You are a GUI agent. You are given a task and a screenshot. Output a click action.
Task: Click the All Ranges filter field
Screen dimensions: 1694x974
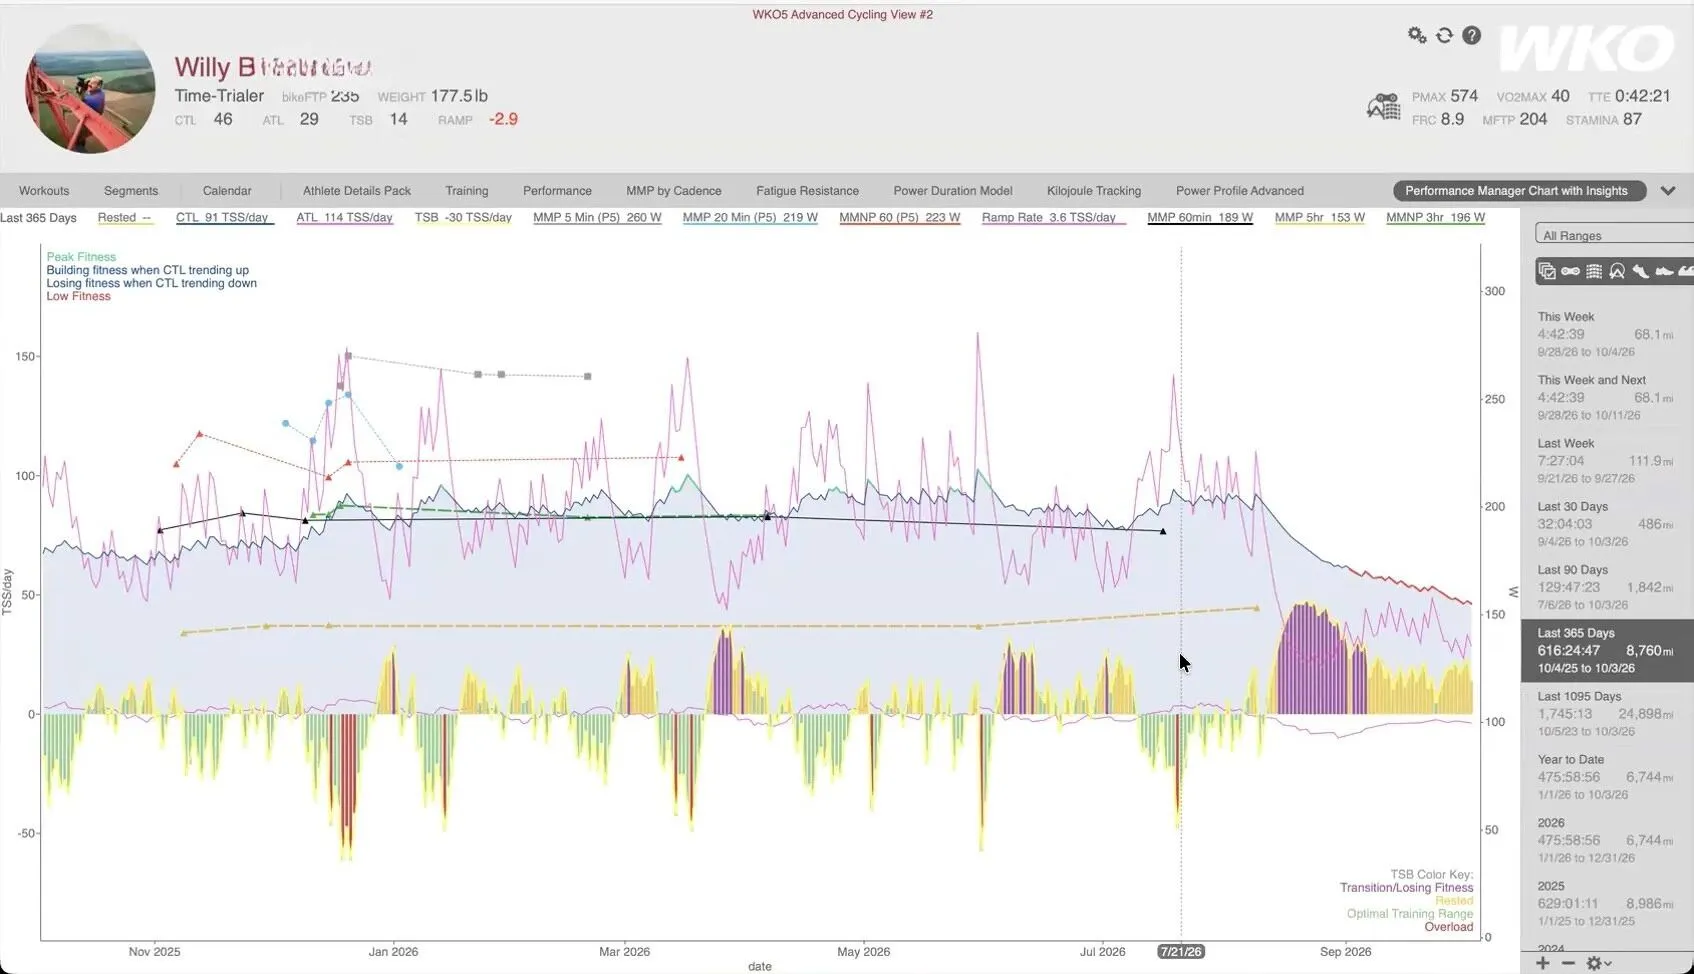1614,235
